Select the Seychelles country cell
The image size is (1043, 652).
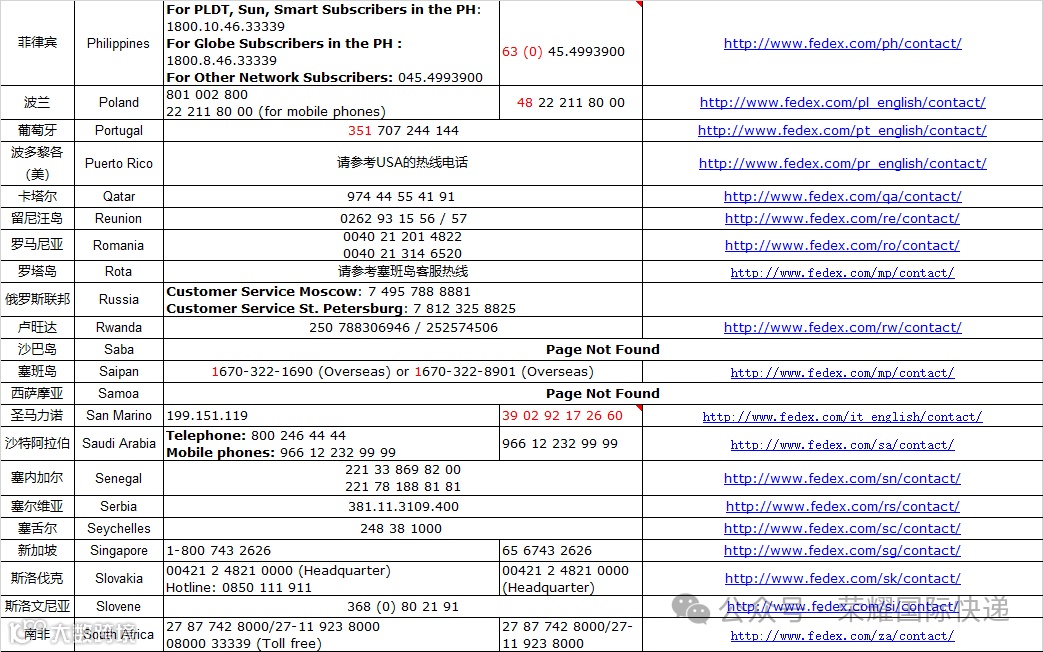click(x=118, y=528)
